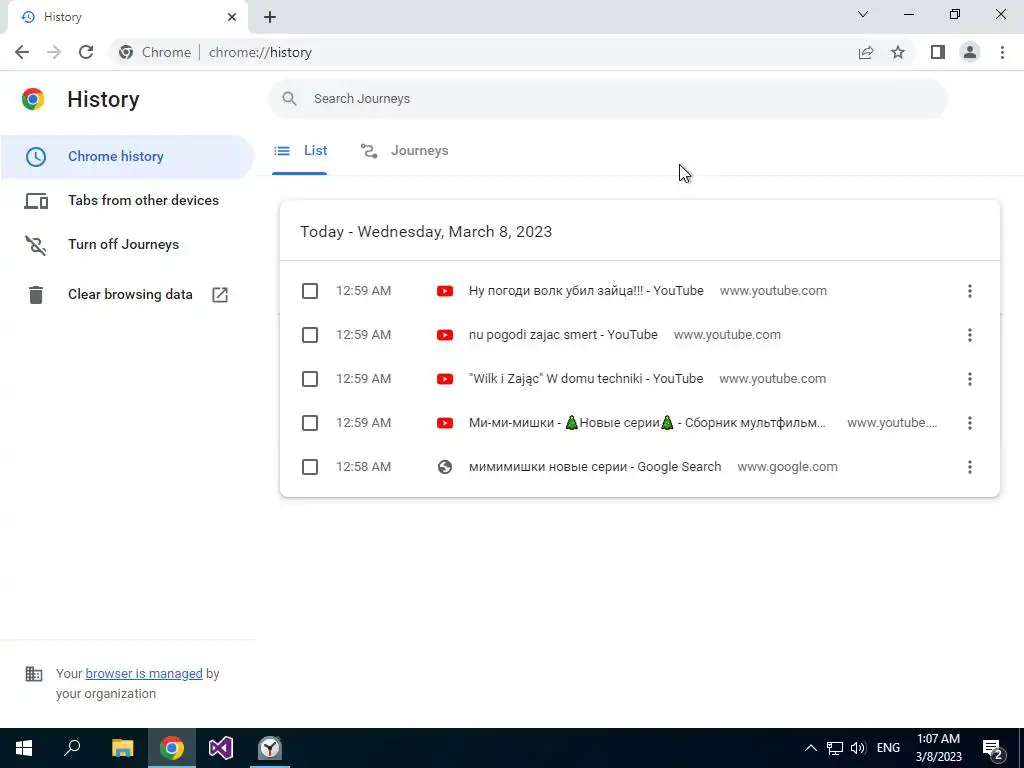Open the browser is managed link
This screenshot has width=1024, height=768.
(x=144, y=673)
